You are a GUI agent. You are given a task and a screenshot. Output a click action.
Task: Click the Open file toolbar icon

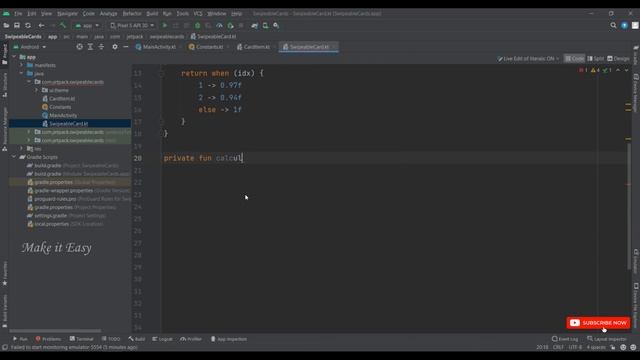[6, 25]
